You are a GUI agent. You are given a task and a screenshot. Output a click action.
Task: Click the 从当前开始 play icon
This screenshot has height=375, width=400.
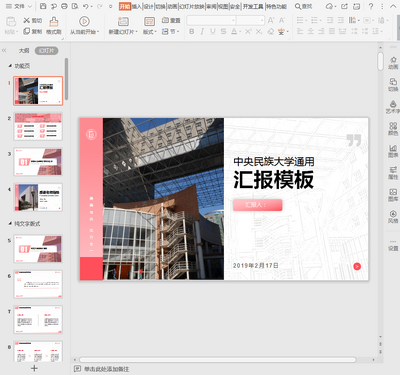click(84, 21)
